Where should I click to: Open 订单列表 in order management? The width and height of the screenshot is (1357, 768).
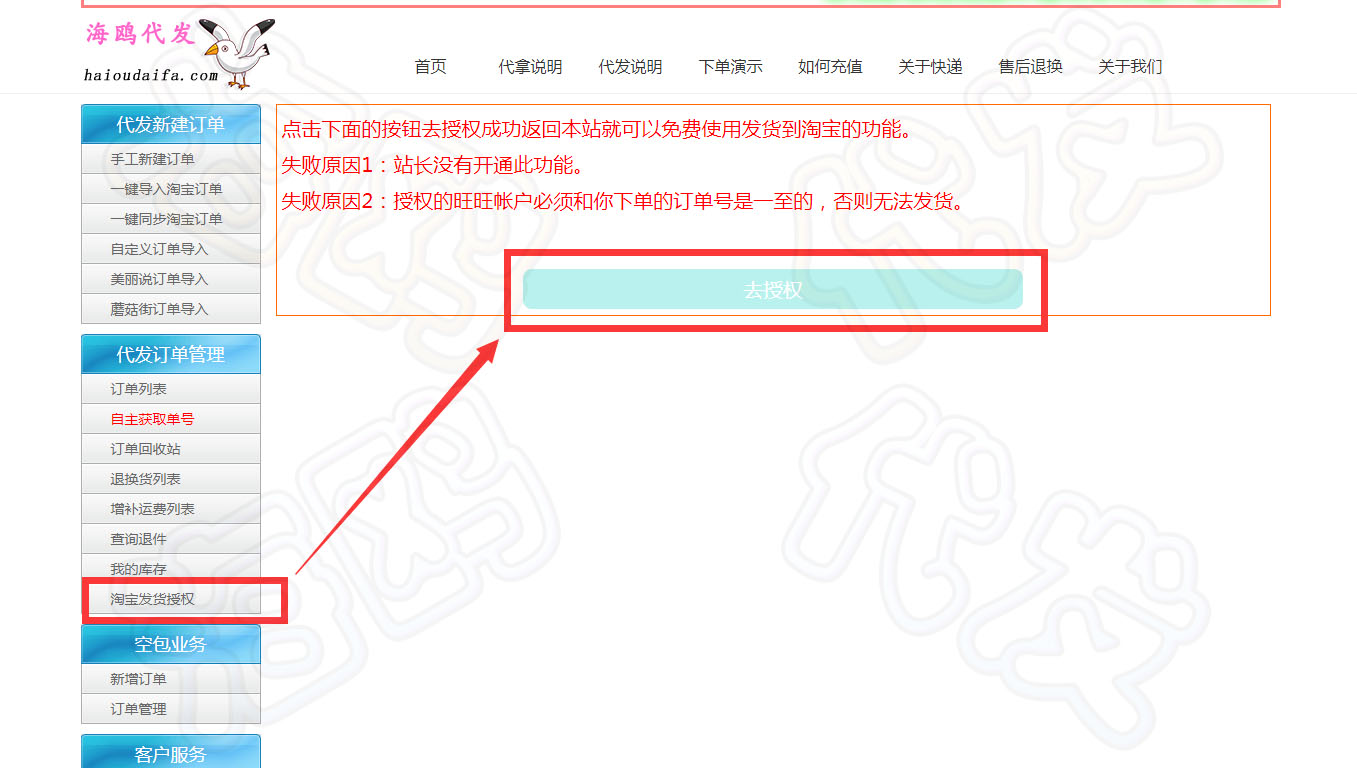(171, 389)
